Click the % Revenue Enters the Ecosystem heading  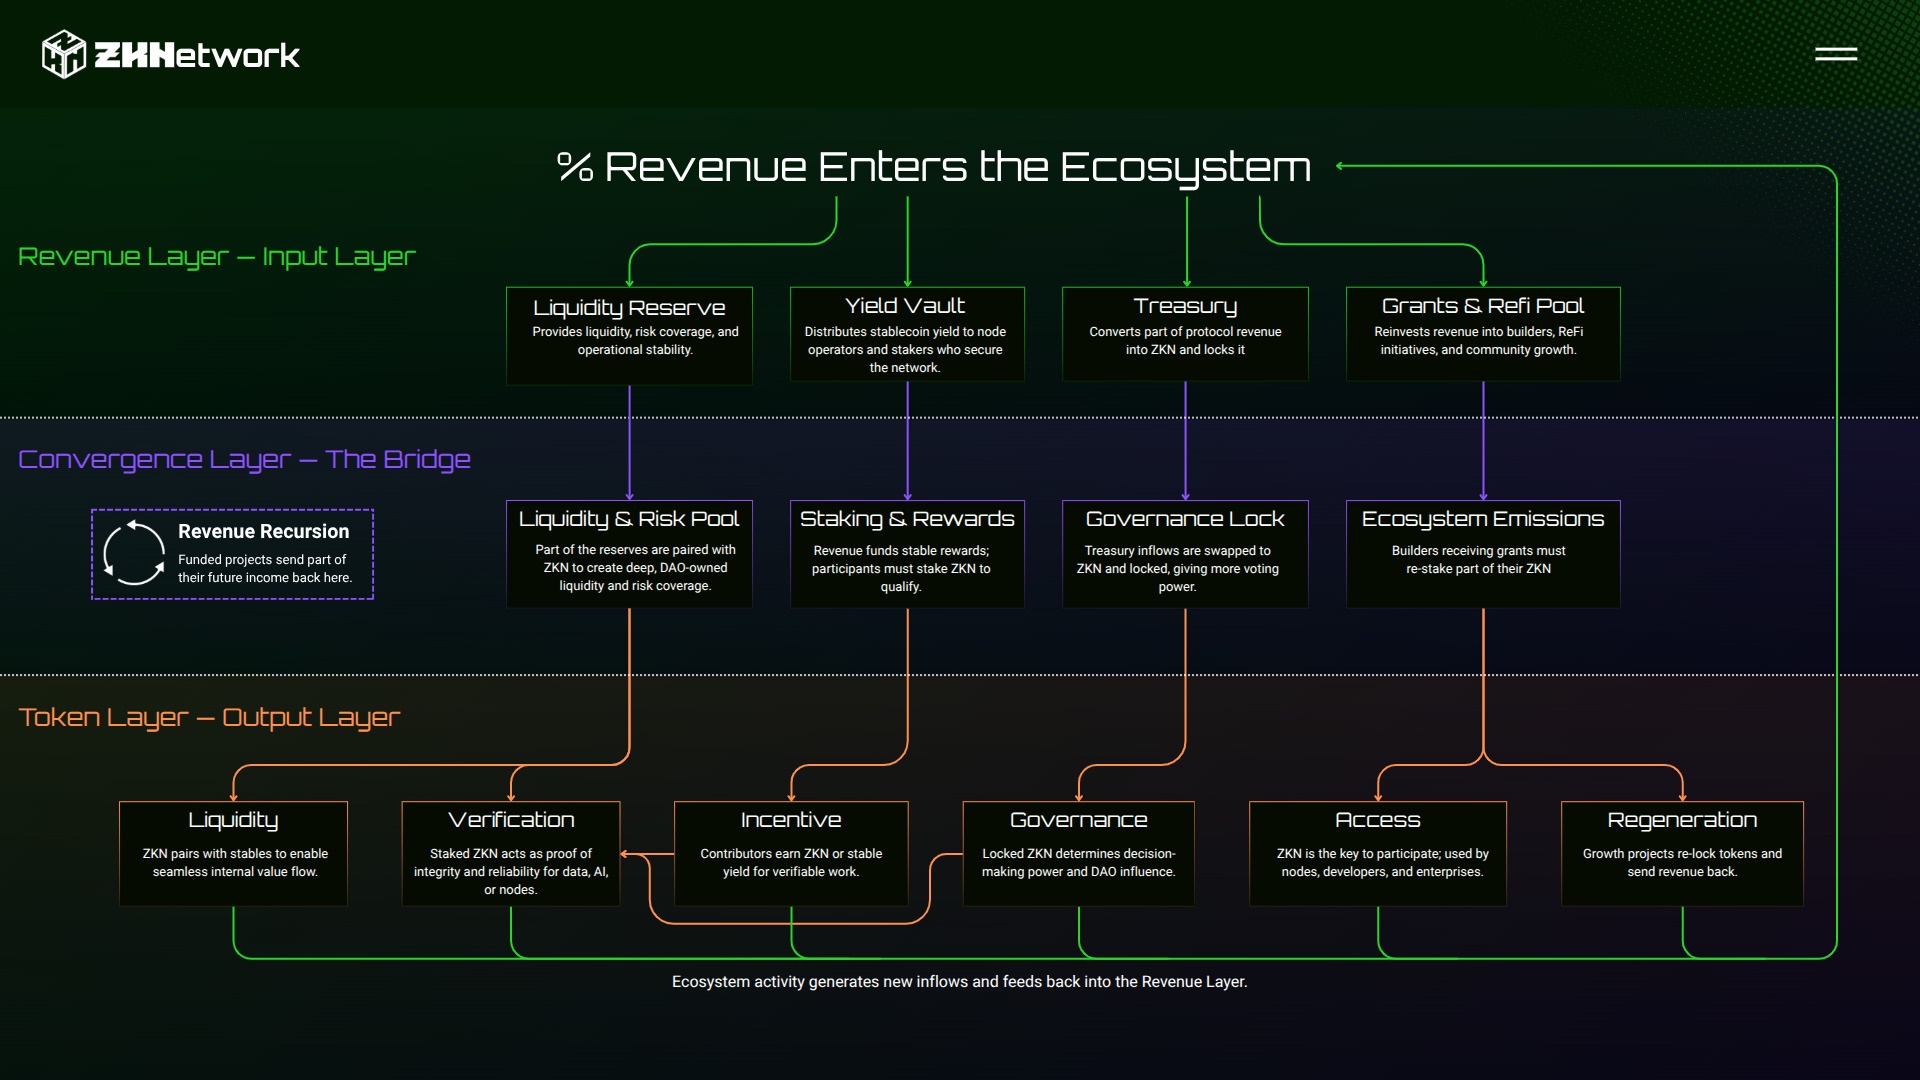tap(934, 166)
